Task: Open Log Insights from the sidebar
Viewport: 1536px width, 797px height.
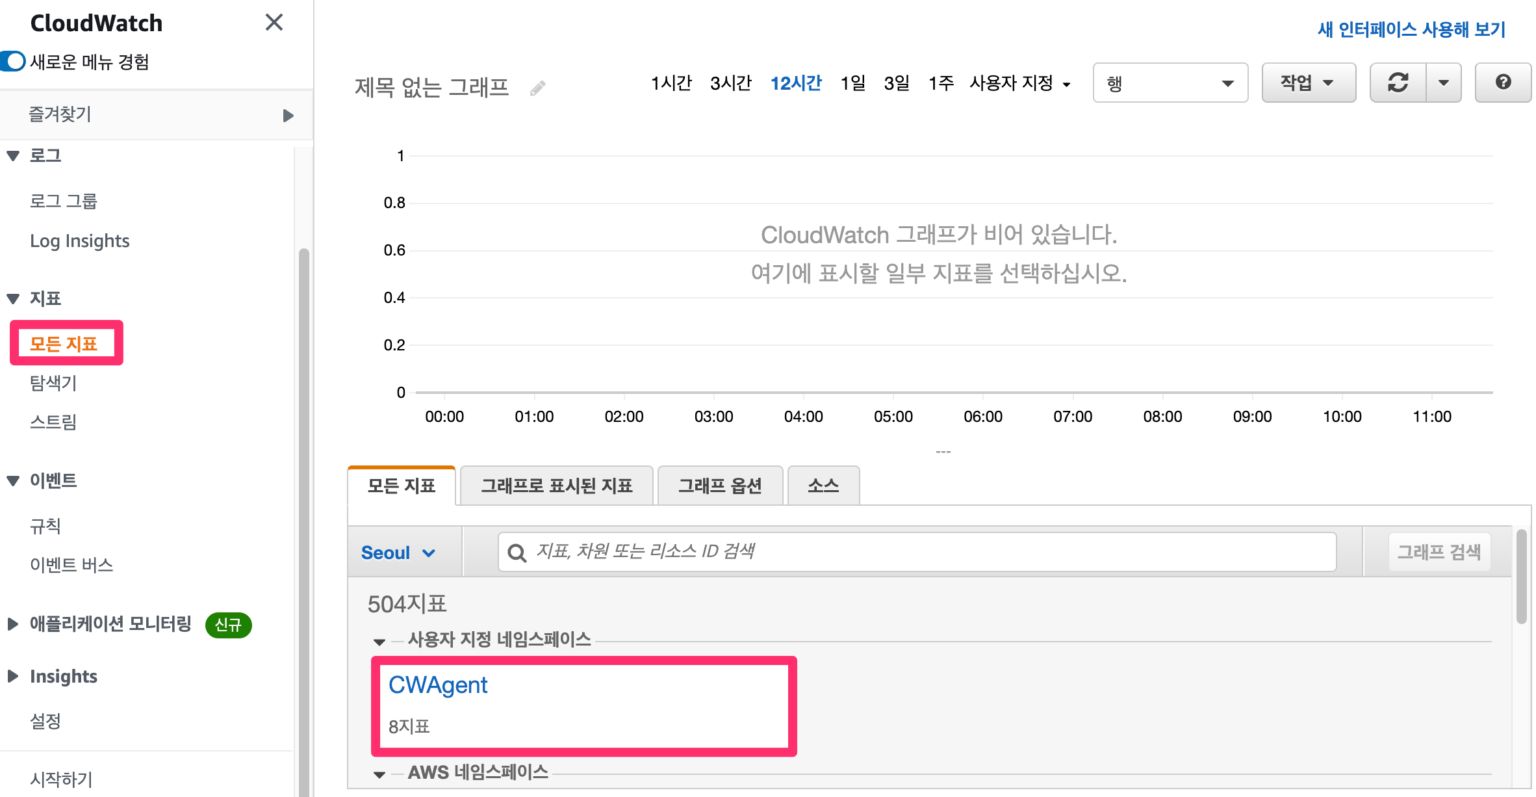Action: point(79,240)
